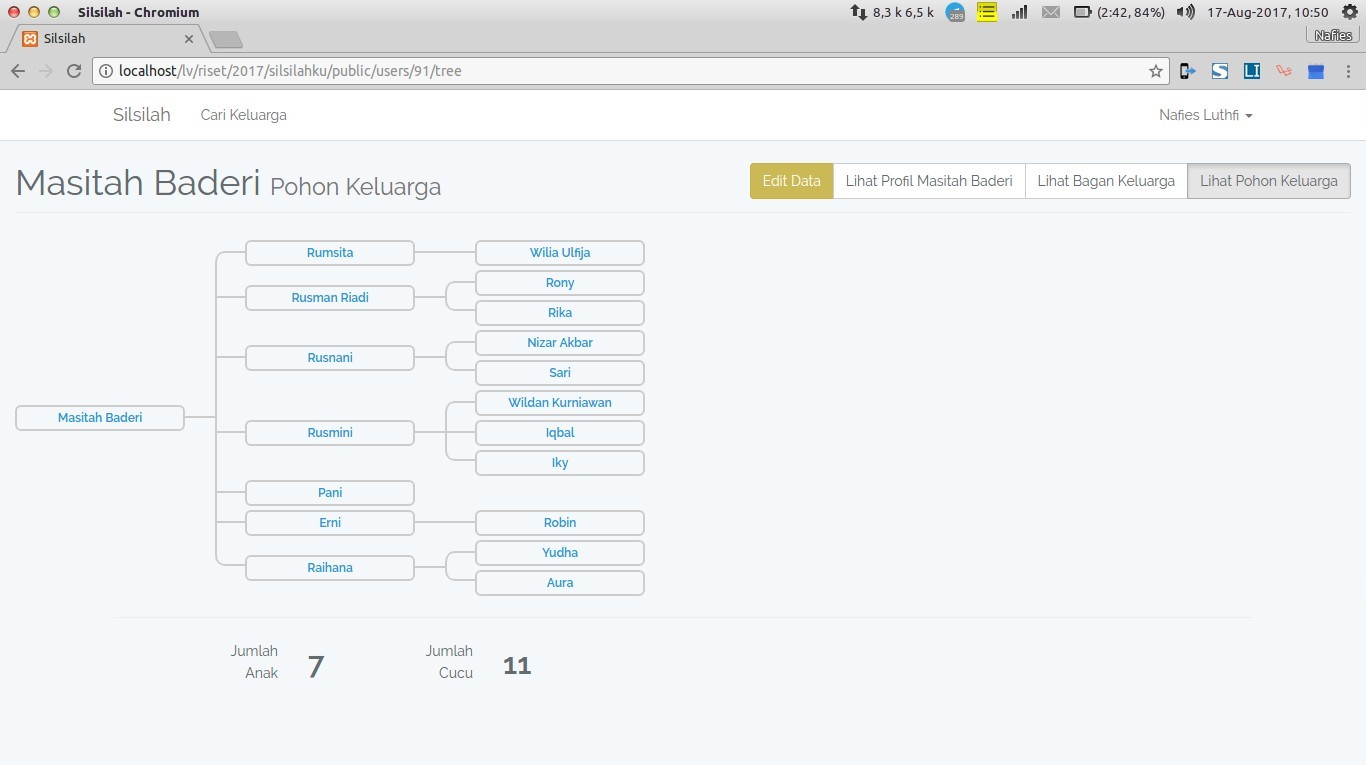The image size is (1366, 765).
Task: Reload the page with the refresh icon
Action: click(x=73, y=71)
